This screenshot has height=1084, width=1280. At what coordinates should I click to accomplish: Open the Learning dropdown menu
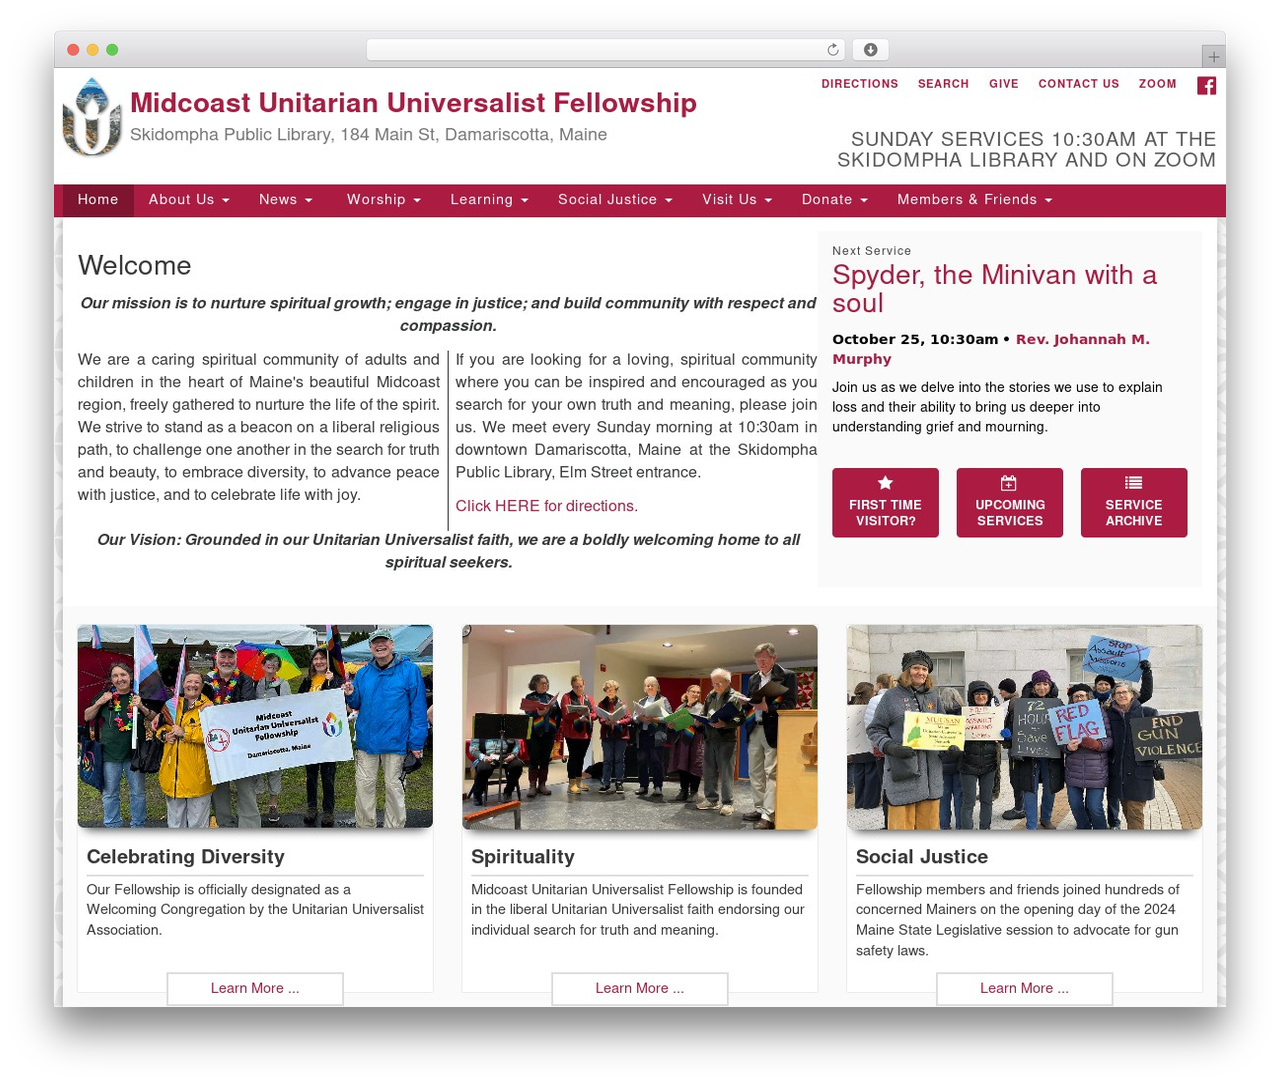tap(489, 200)
